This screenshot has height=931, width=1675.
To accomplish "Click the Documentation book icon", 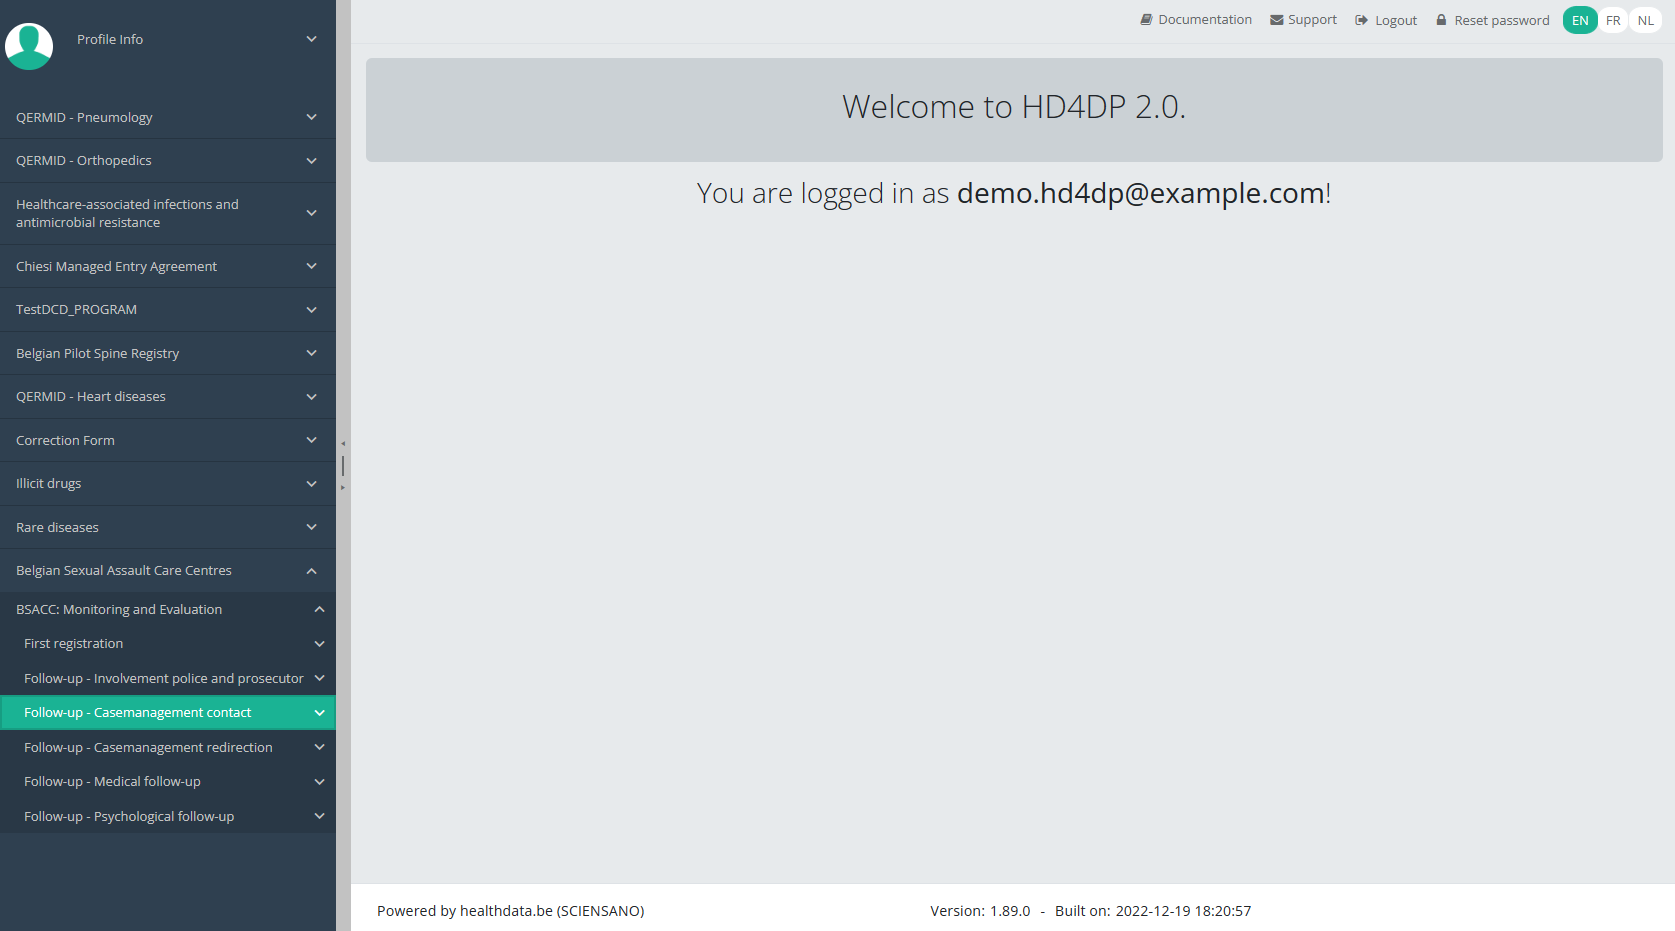I will point(1146,20).
